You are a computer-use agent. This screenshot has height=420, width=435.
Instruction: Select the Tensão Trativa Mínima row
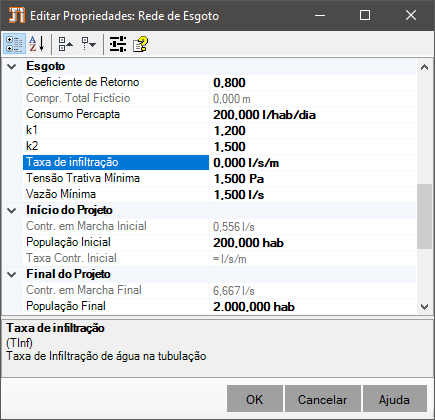pyautogui.click(x=219, y=179)
